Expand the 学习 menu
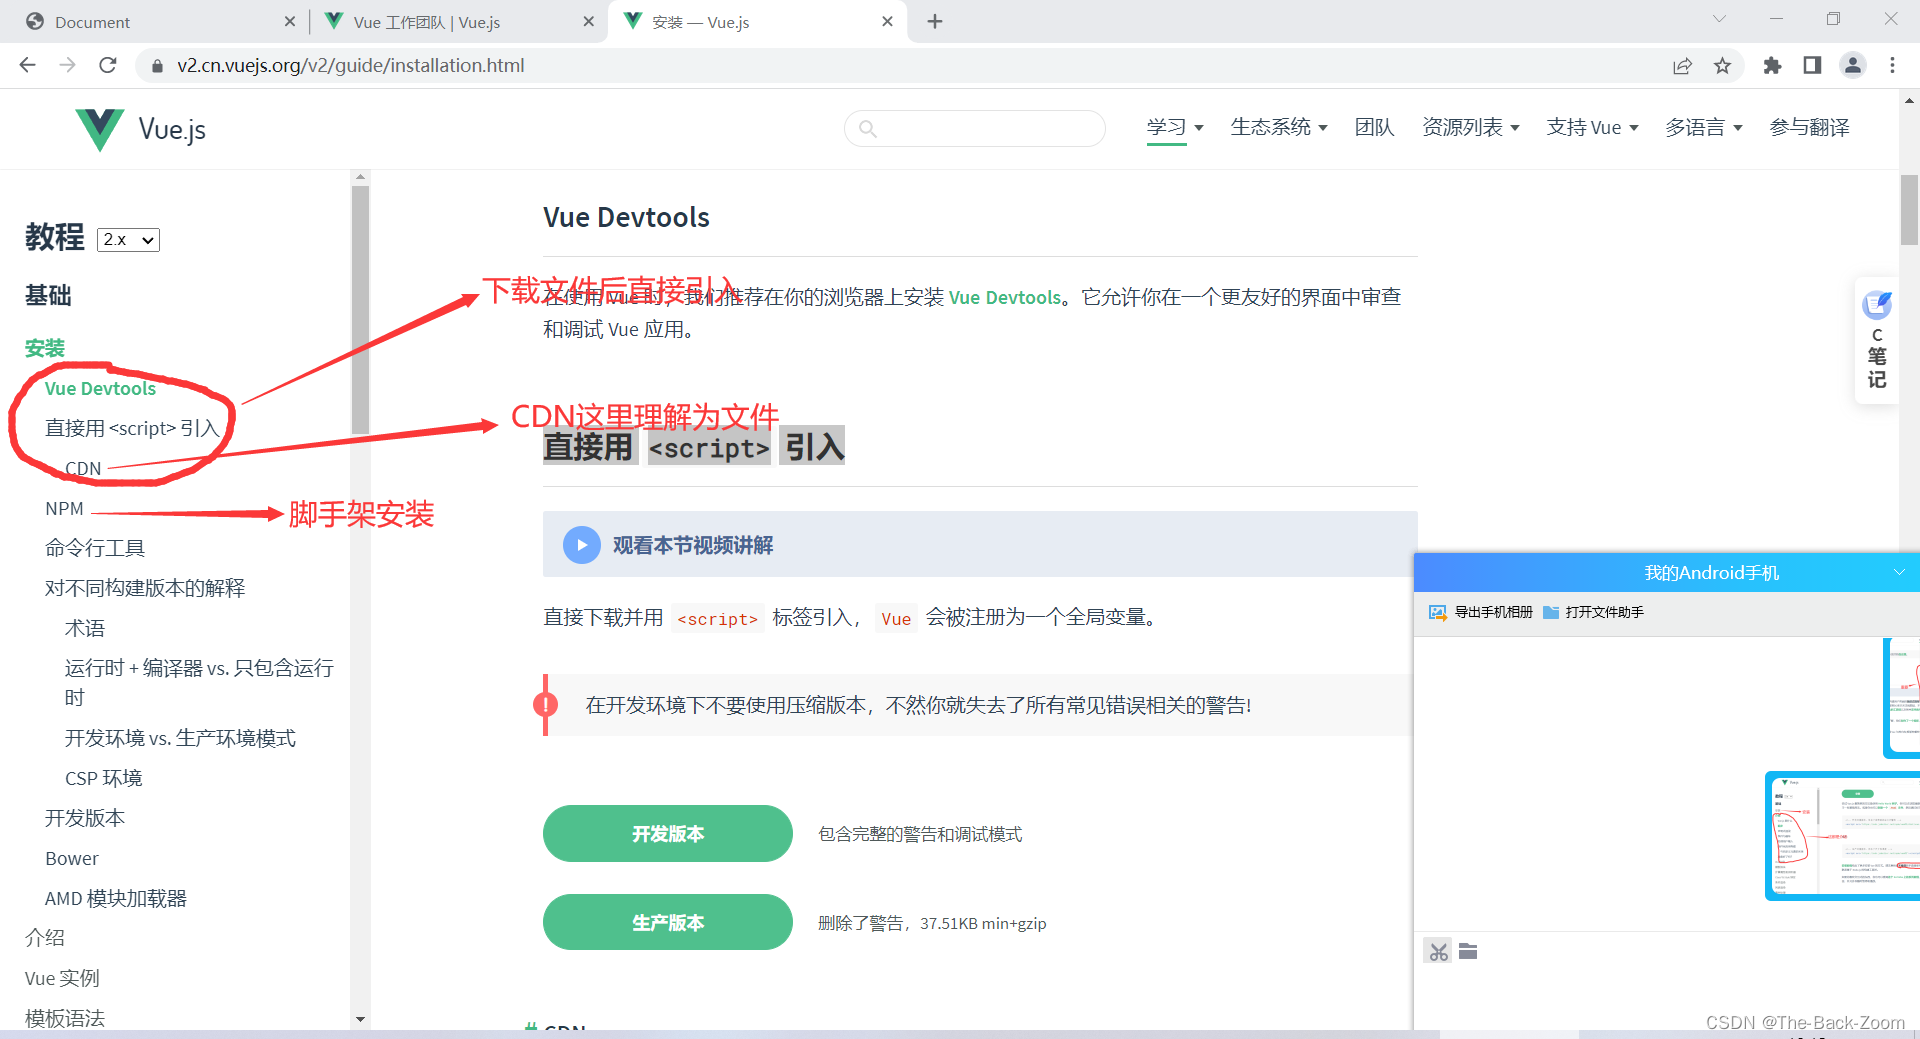Image resolution: width=1920 pixels, height=1039 pixels. click(x=1175, y=127)
